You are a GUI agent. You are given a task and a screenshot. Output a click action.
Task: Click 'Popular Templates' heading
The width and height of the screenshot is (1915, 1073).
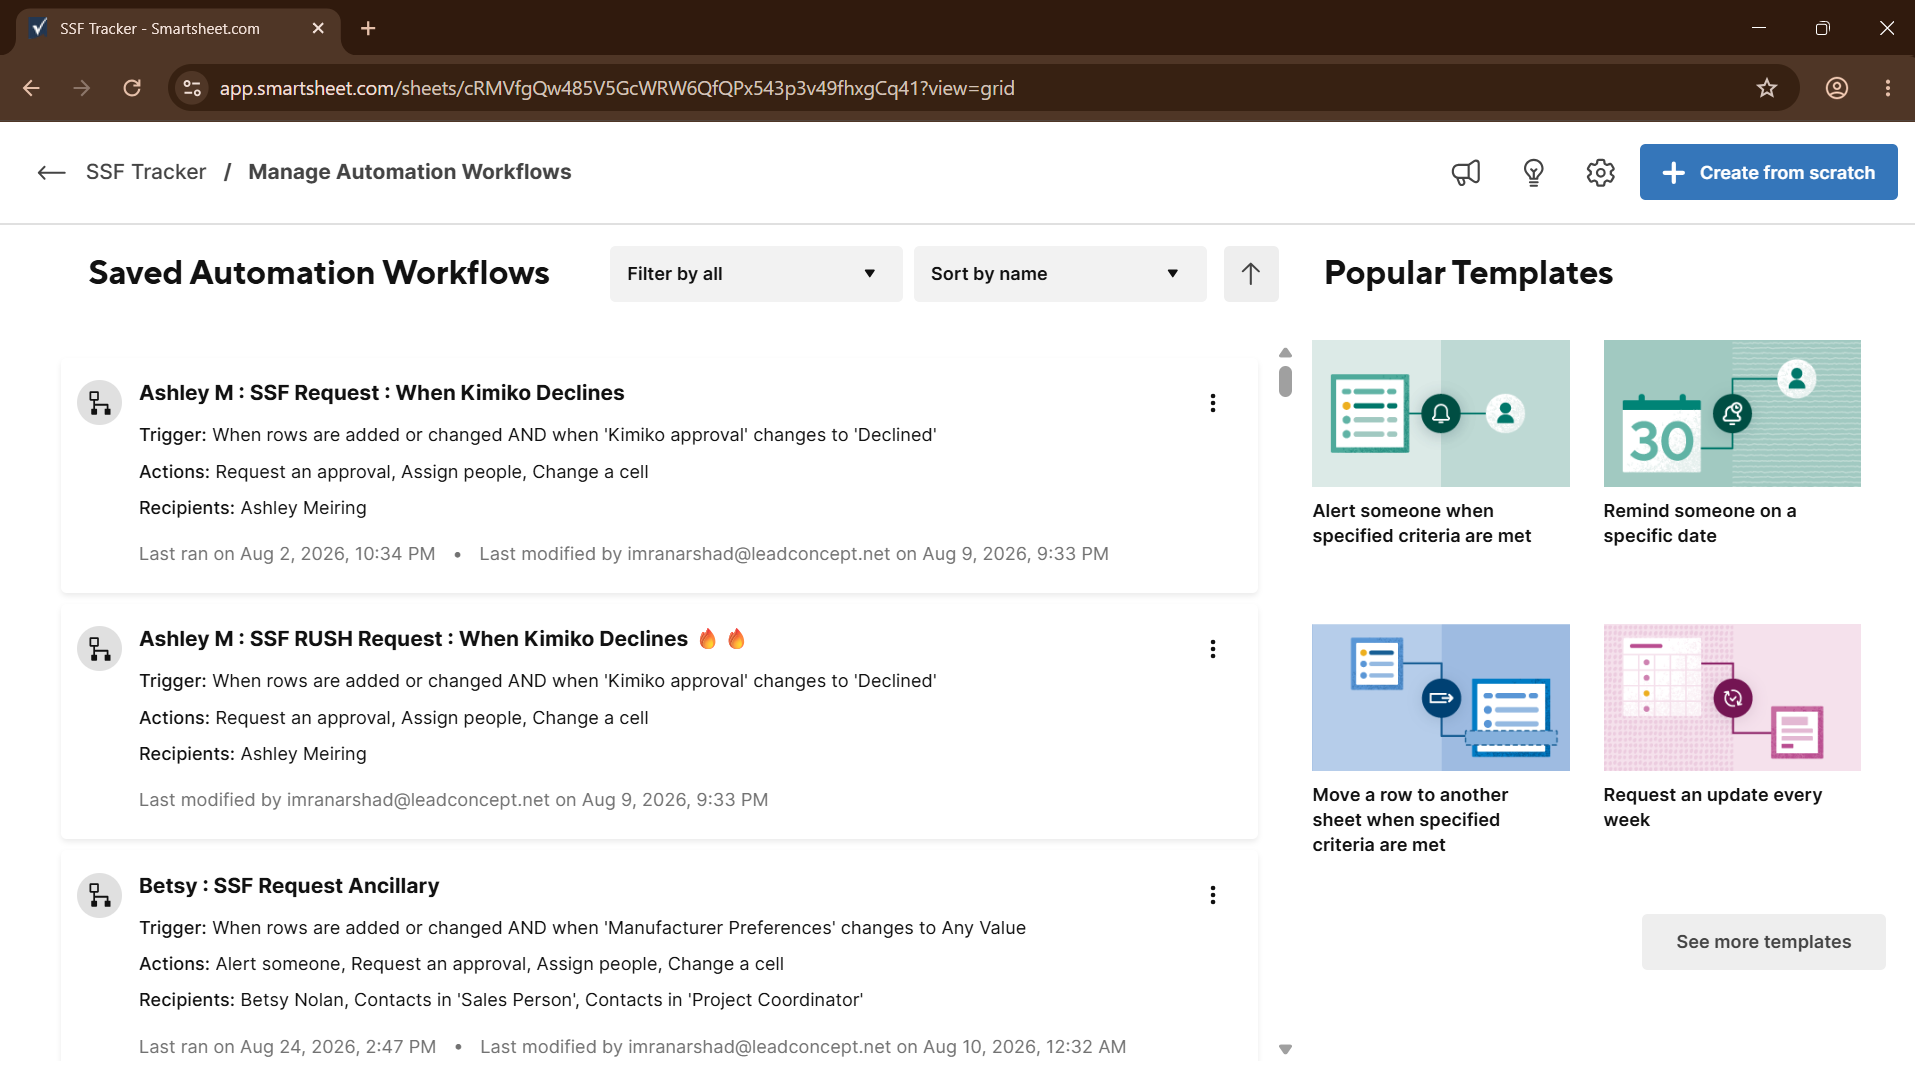[1468, 273]
